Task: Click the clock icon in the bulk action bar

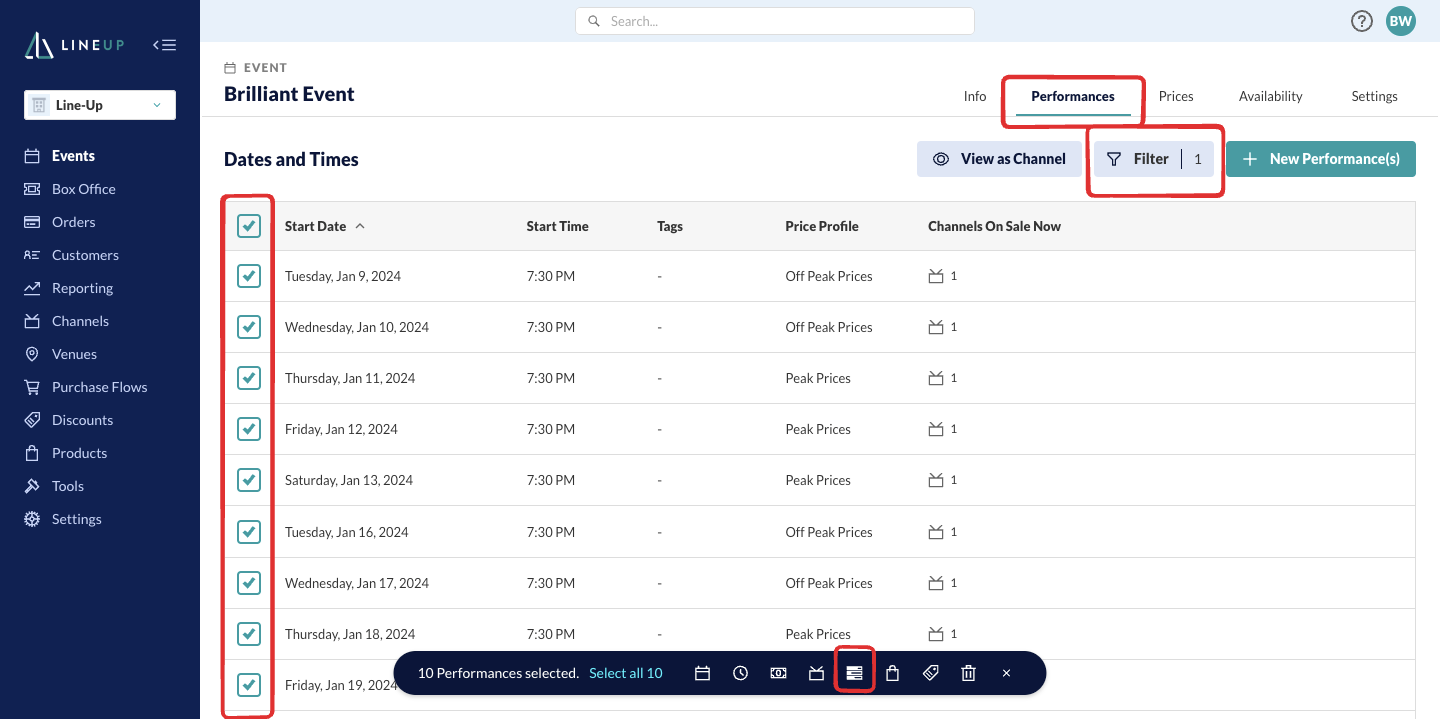Action: coord(740,673)
